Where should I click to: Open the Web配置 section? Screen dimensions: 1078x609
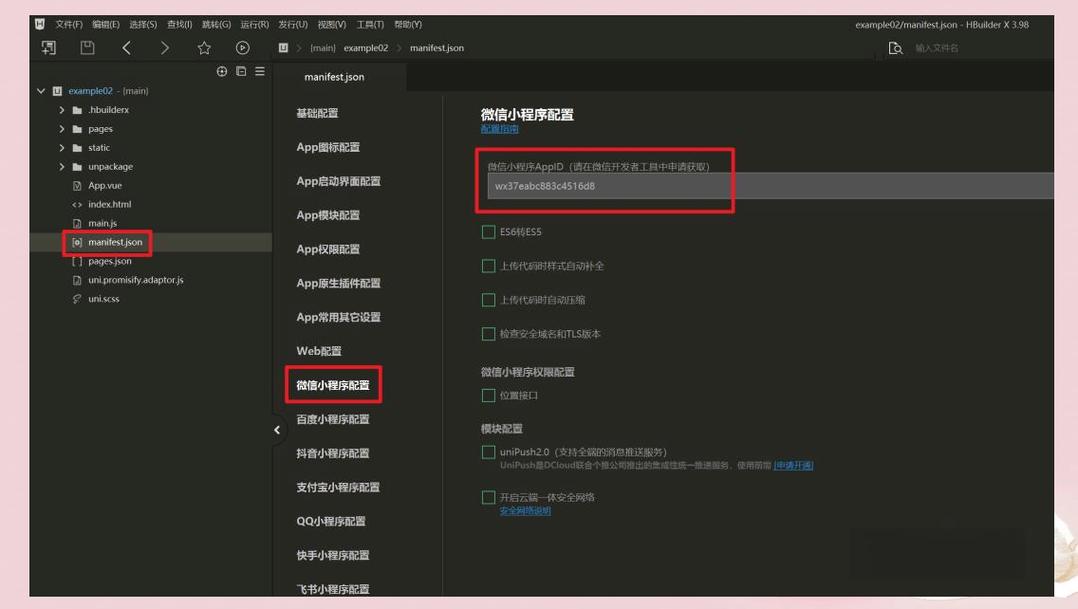pos(318,351)
